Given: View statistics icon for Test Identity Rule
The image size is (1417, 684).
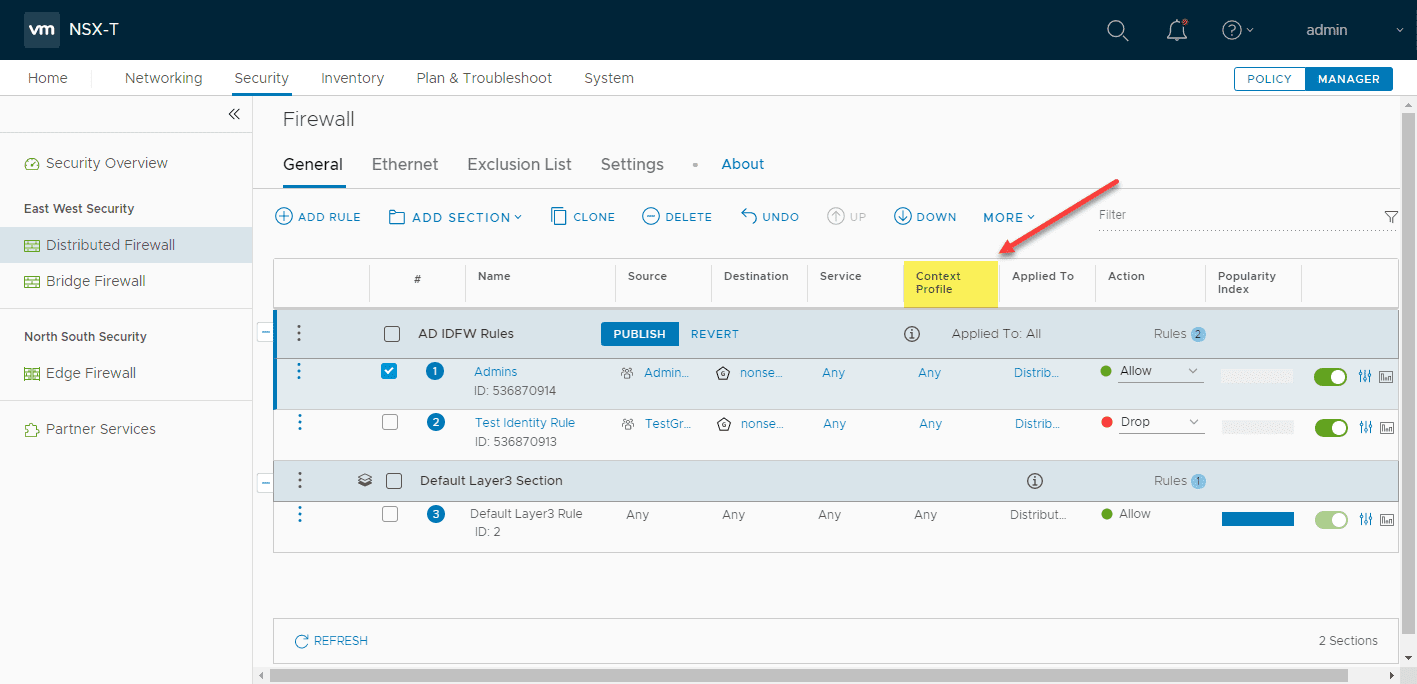Looking at the screenshot, I should (1387, 427).
